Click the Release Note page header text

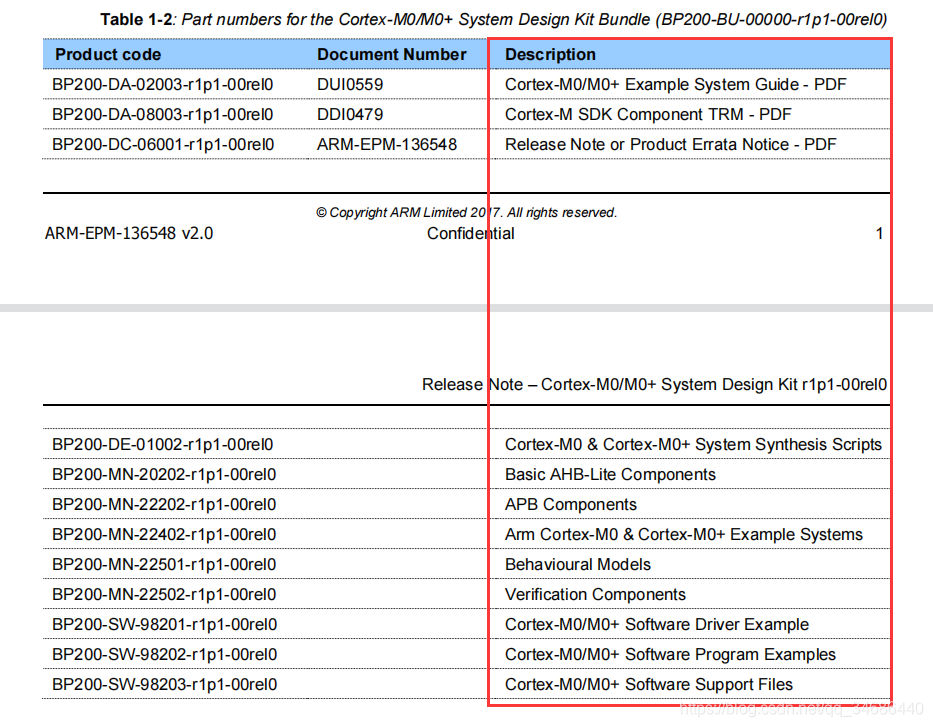click(x=655, y=384)
